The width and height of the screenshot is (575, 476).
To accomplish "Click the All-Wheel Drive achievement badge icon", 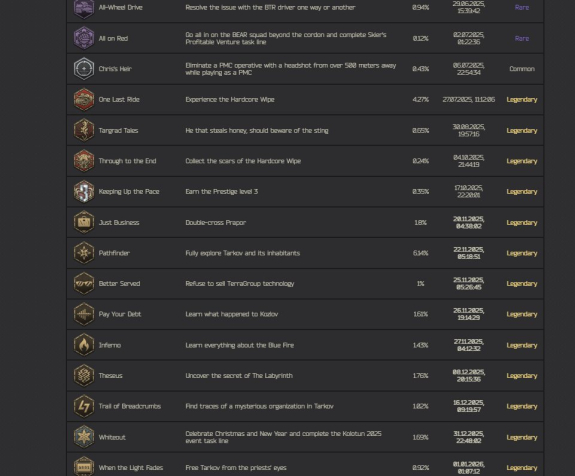I will 84,8.
